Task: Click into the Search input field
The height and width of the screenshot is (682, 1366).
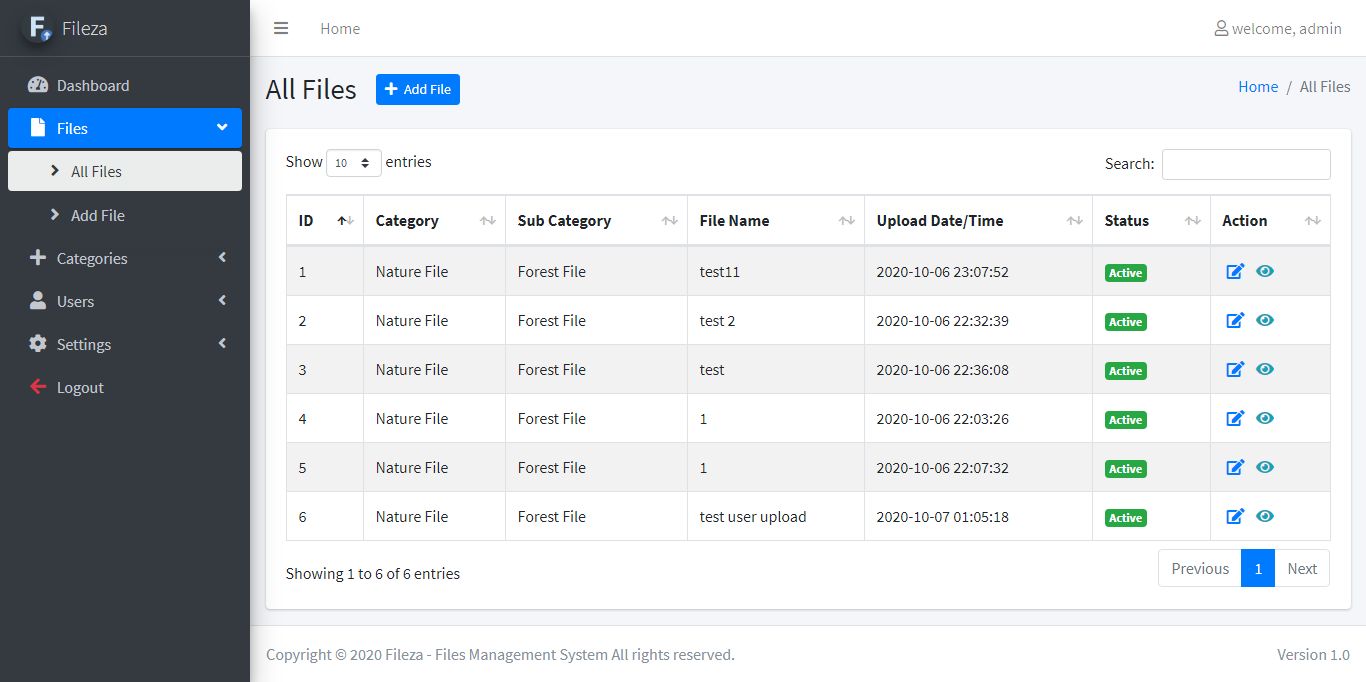Action: coord(1245,164)
